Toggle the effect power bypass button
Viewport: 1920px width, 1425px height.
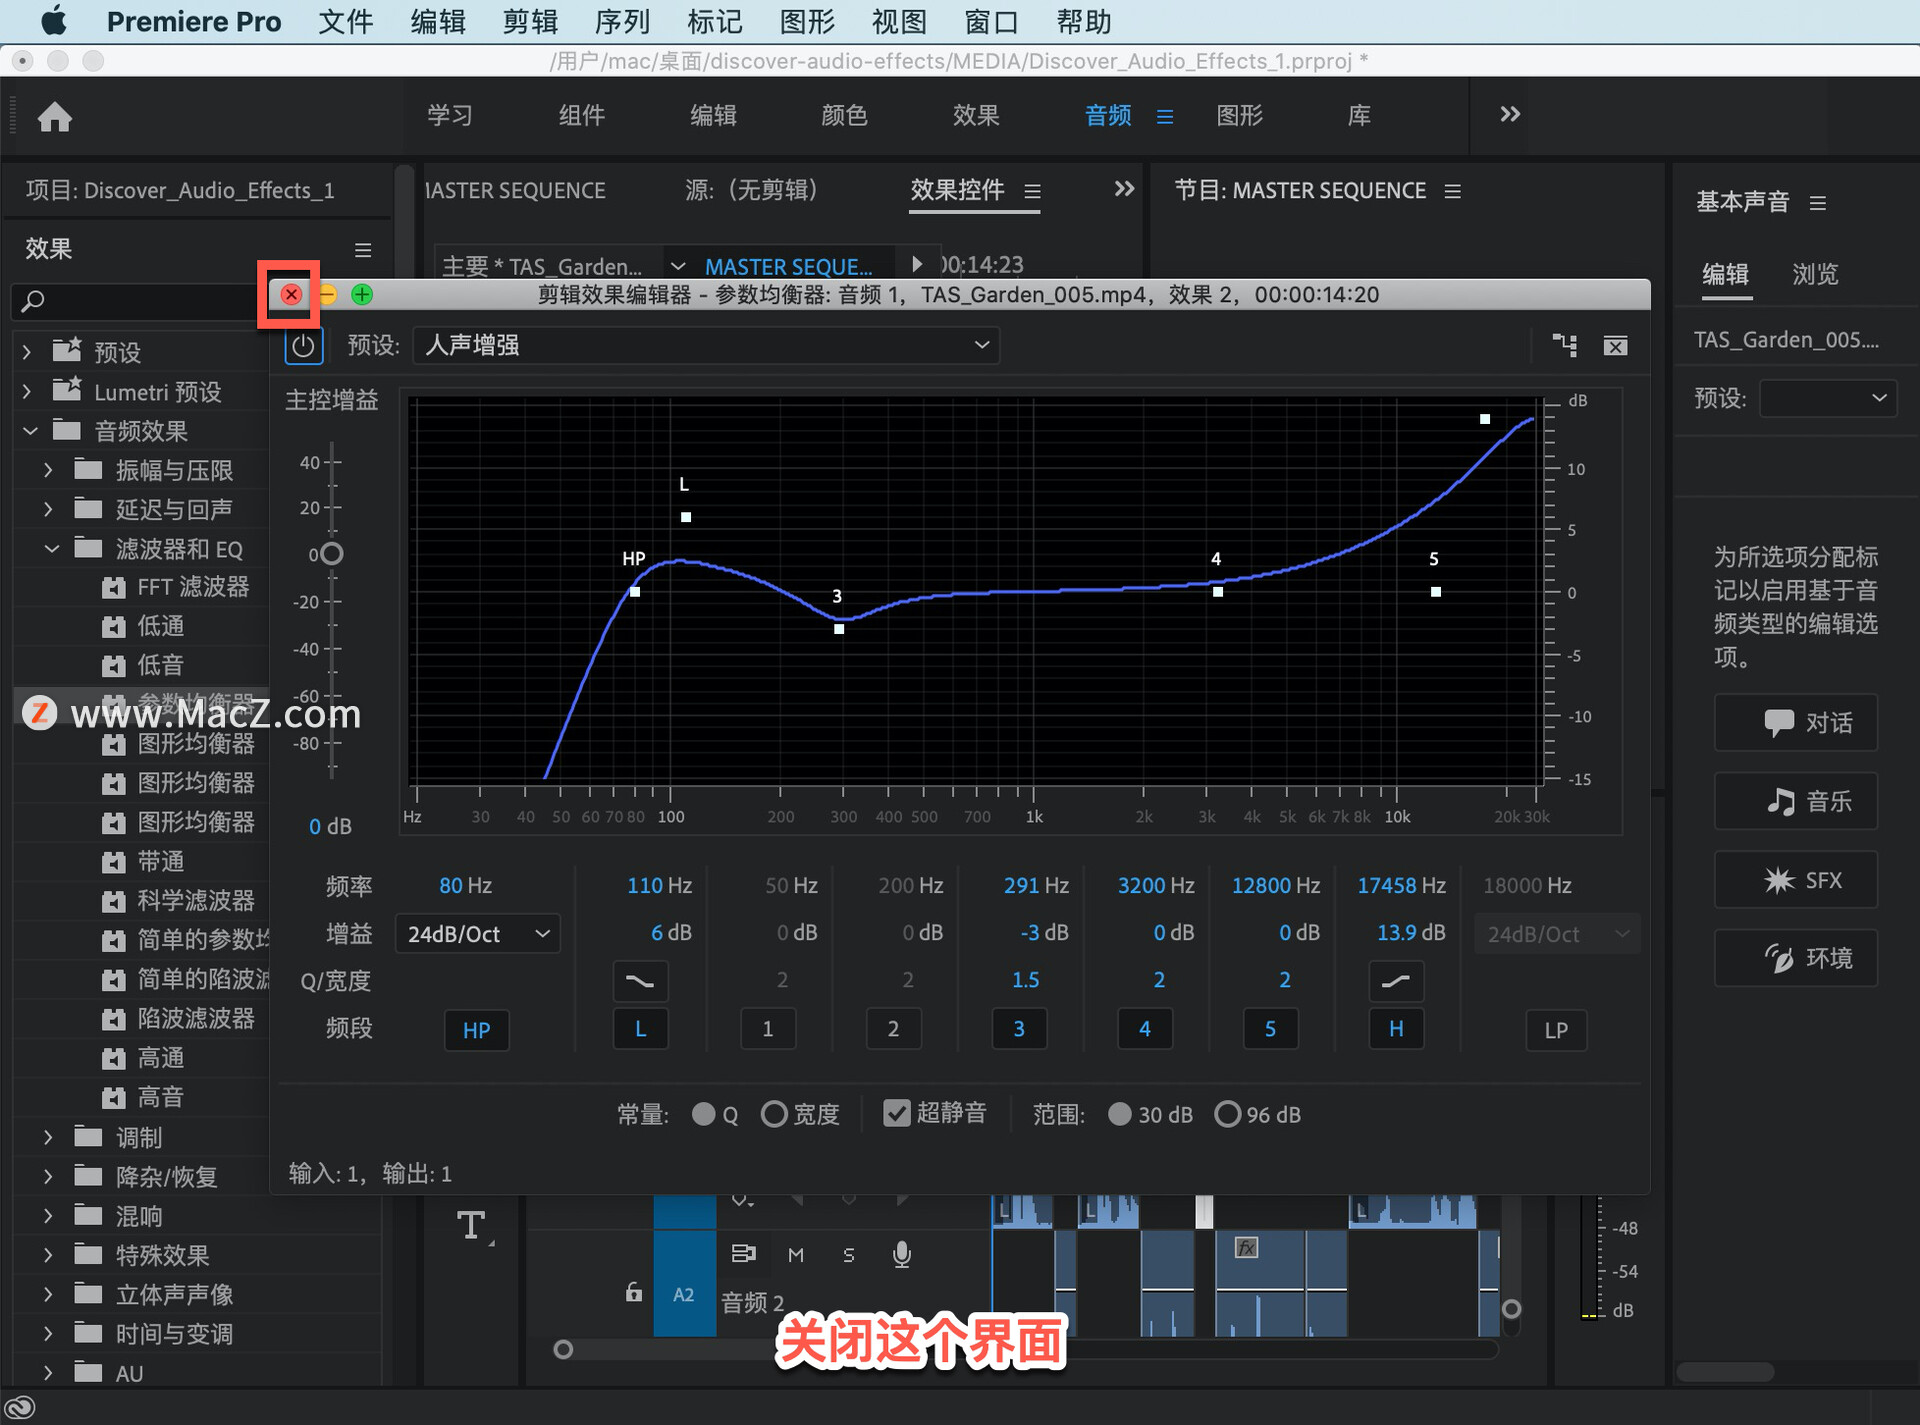(x=303, y=346)
